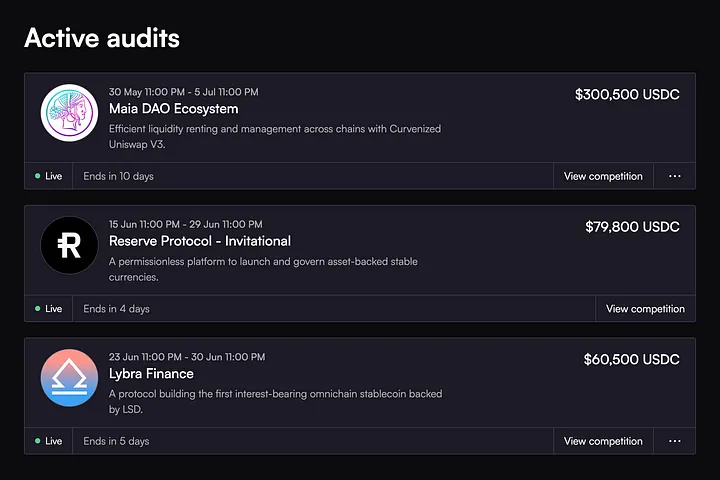
Task: Click the Live status dot on Lybra Finance
Action: click(x=38, y=441)
